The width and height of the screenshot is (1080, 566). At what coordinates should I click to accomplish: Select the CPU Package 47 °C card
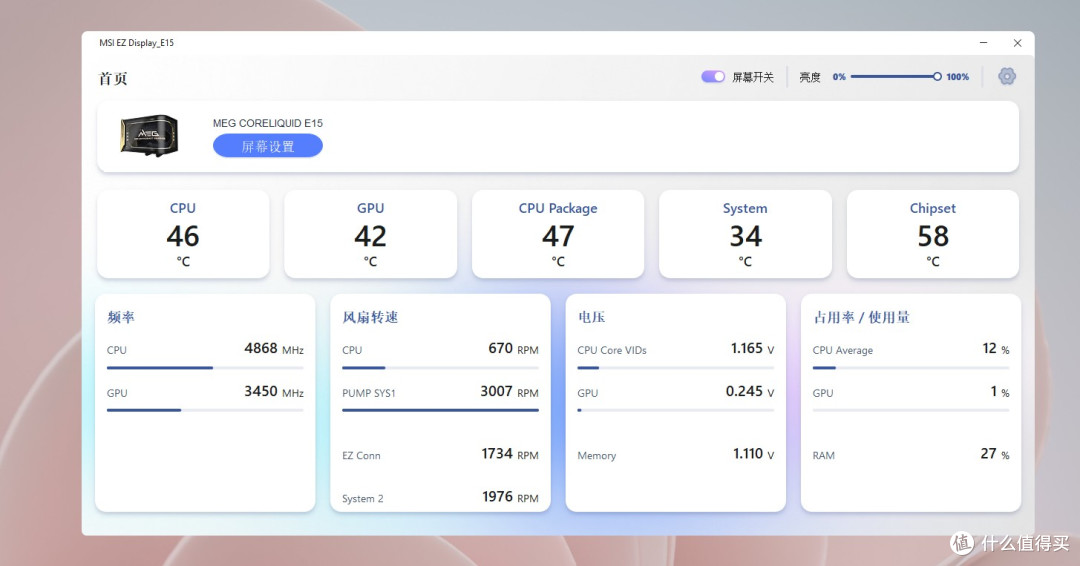click(x=558, y=234)
